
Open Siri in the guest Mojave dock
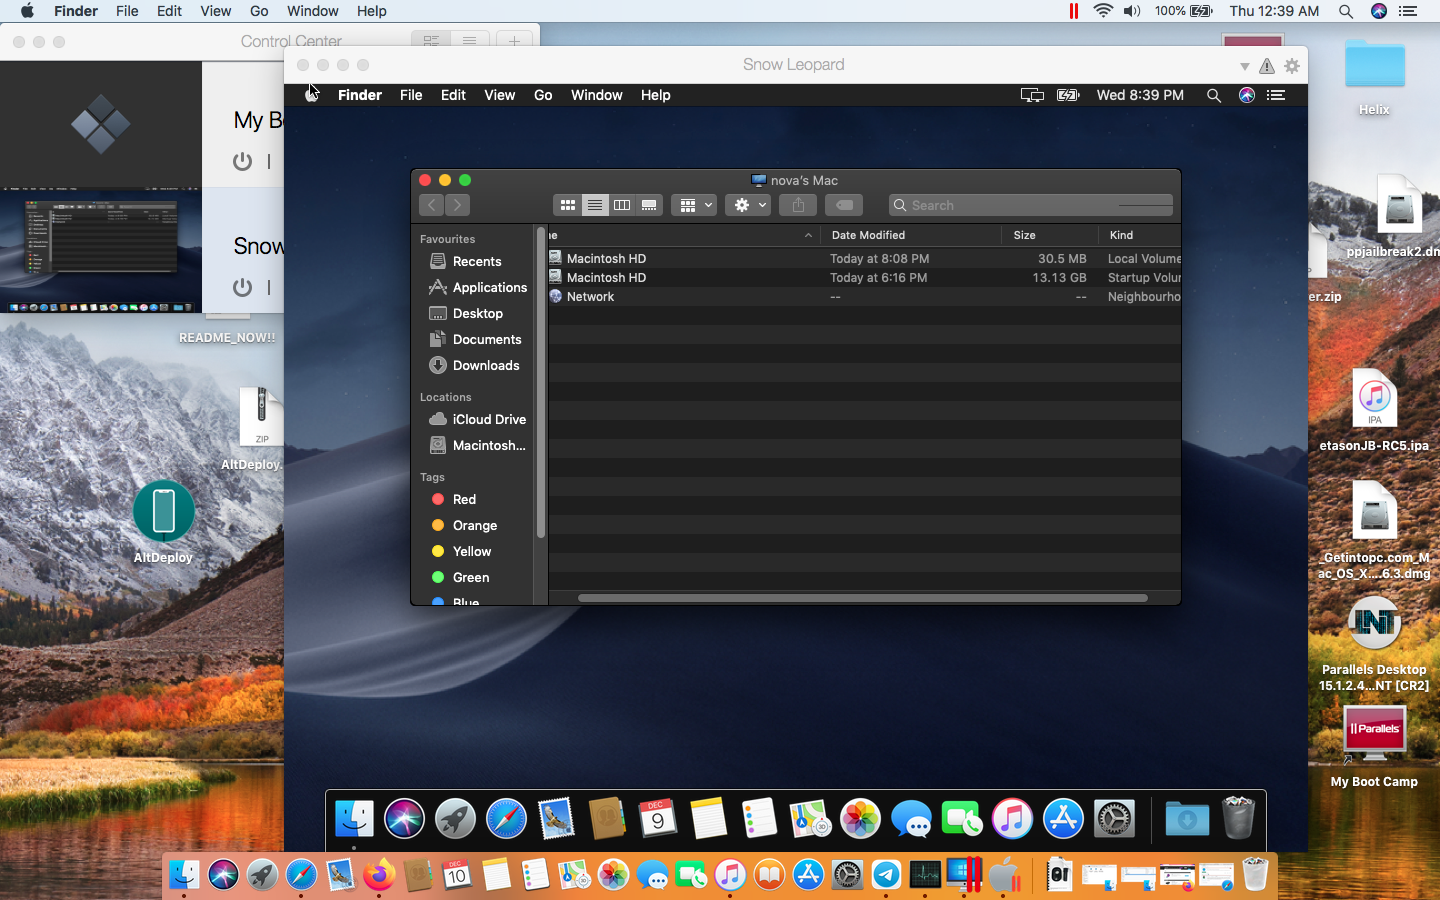[x=404, y=819]
